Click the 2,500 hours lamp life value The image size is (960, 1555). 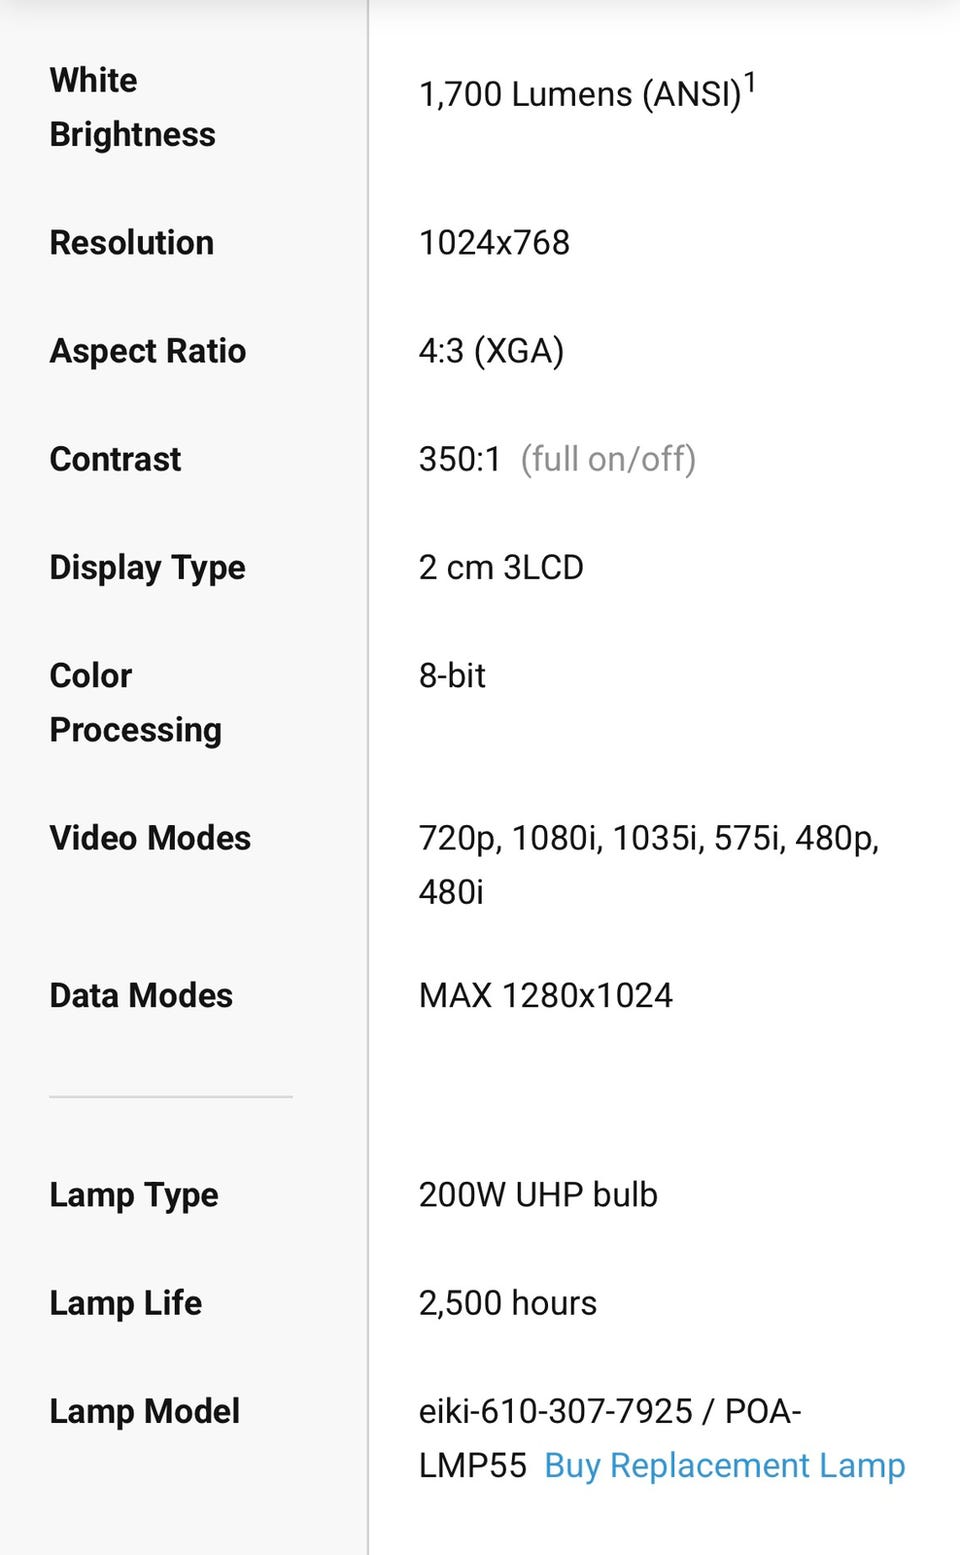[x=507, y=1303]
